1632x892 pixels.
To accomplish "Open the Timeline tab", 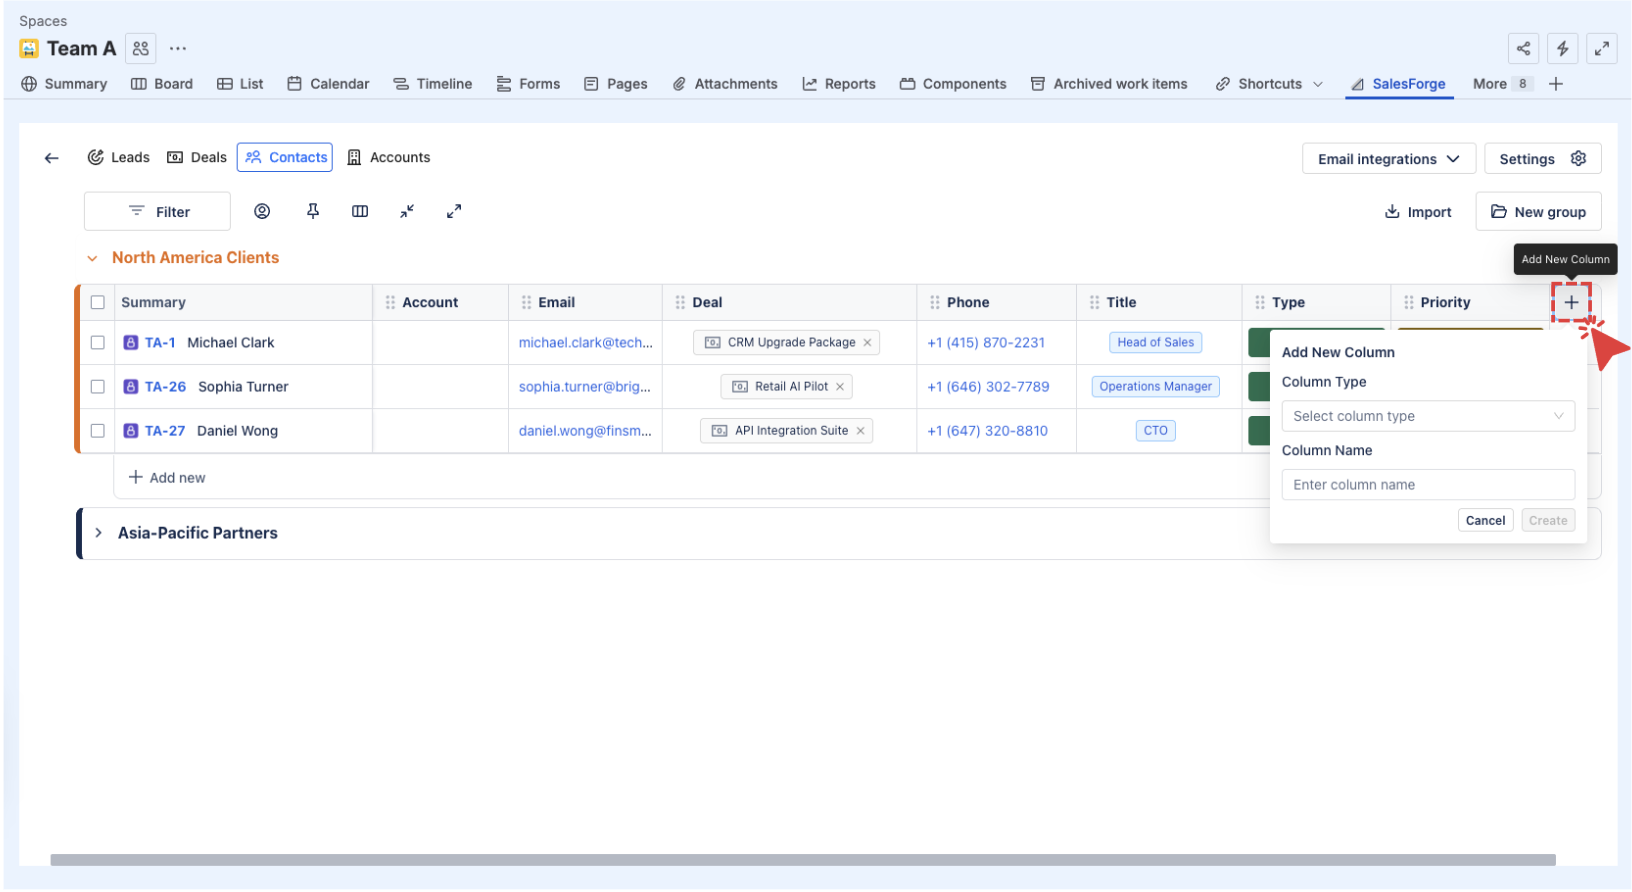I will pyautogui.click(x=433, y=84).
